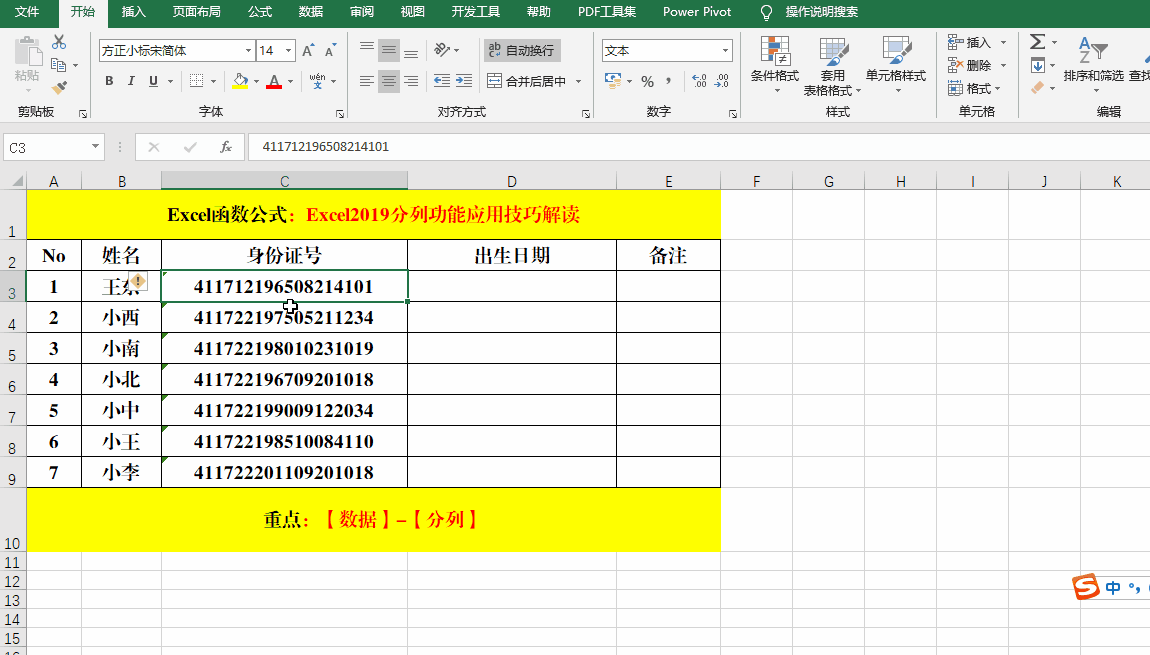The width and height of the screenshot is (1150, 655).
Task: Switch to the 插入 tab
Action: (x=133, y=12)
